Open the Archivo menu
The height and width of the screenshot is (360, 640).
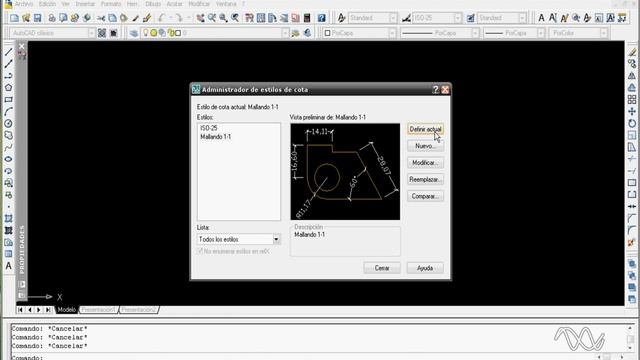(24, 4)
